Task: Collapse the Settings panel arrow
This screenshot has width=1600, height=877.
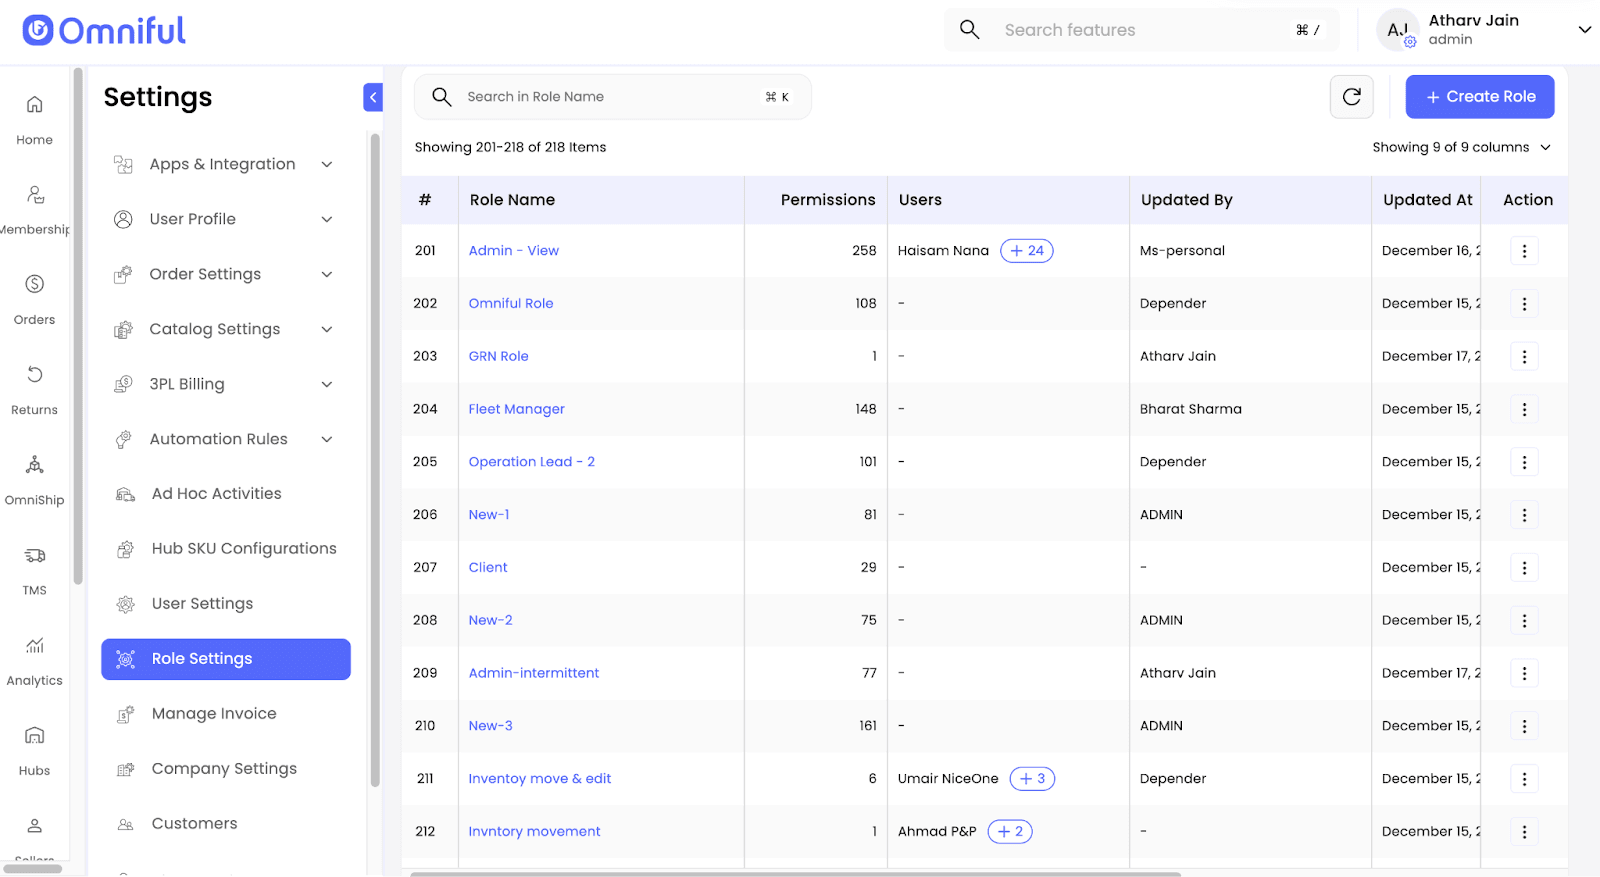Action: pos(373,97)
